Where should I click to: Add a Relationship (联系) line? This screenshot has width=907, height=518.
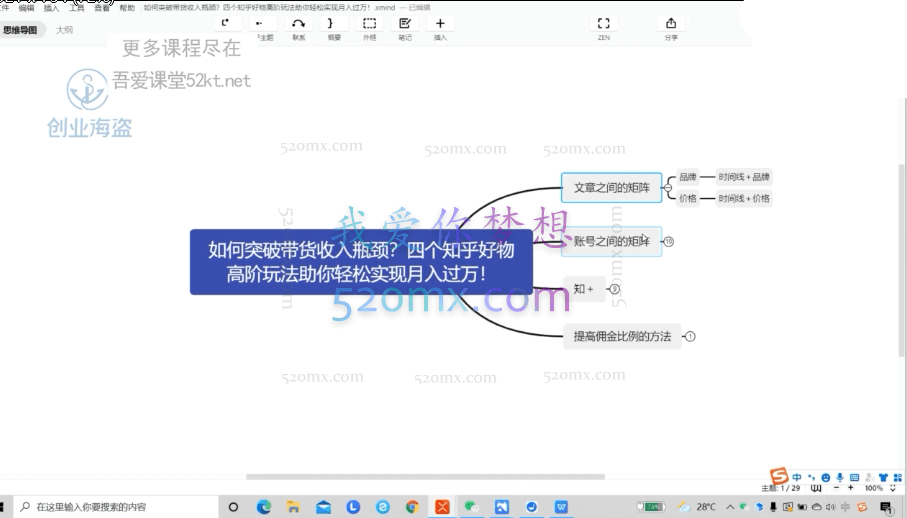[298, 24]
